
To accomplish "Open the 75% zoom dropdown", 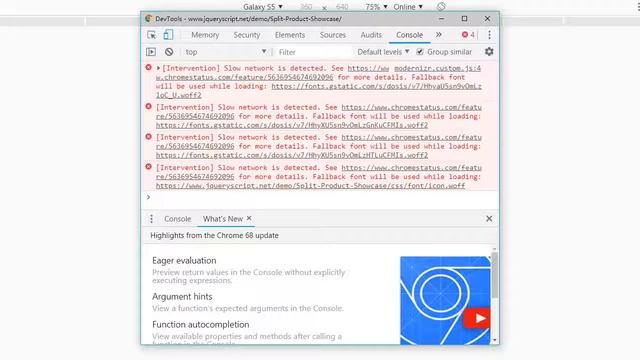I will [x=376, y=7].
